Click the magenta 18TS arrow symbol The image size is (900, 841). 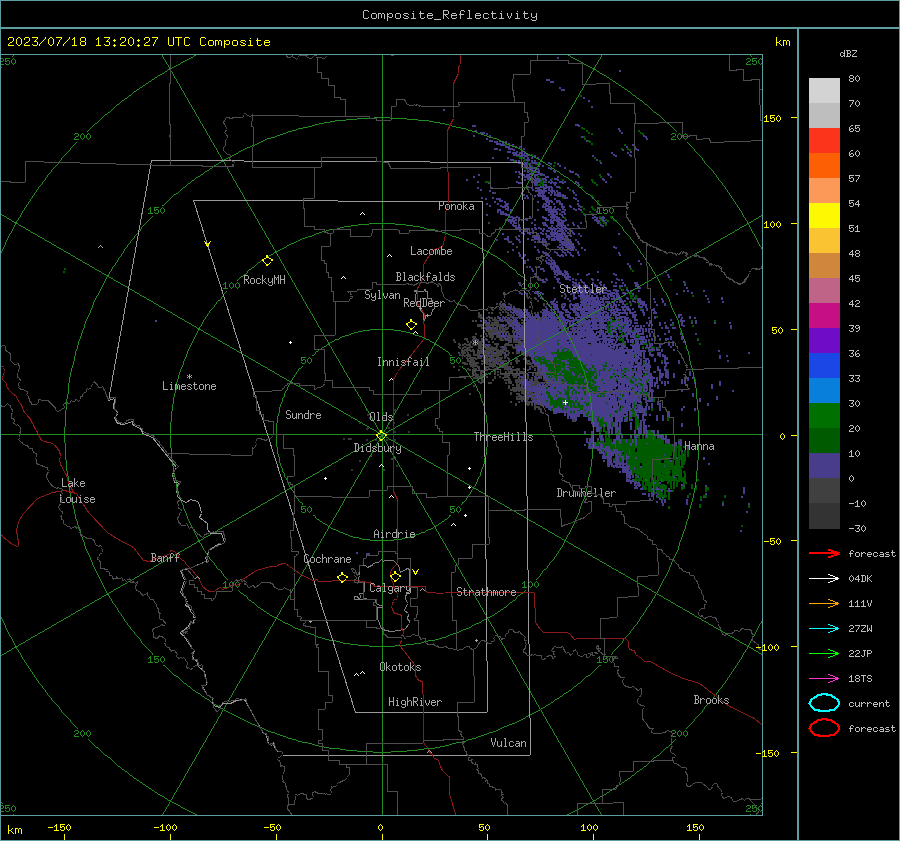click(x=824, y=679)
